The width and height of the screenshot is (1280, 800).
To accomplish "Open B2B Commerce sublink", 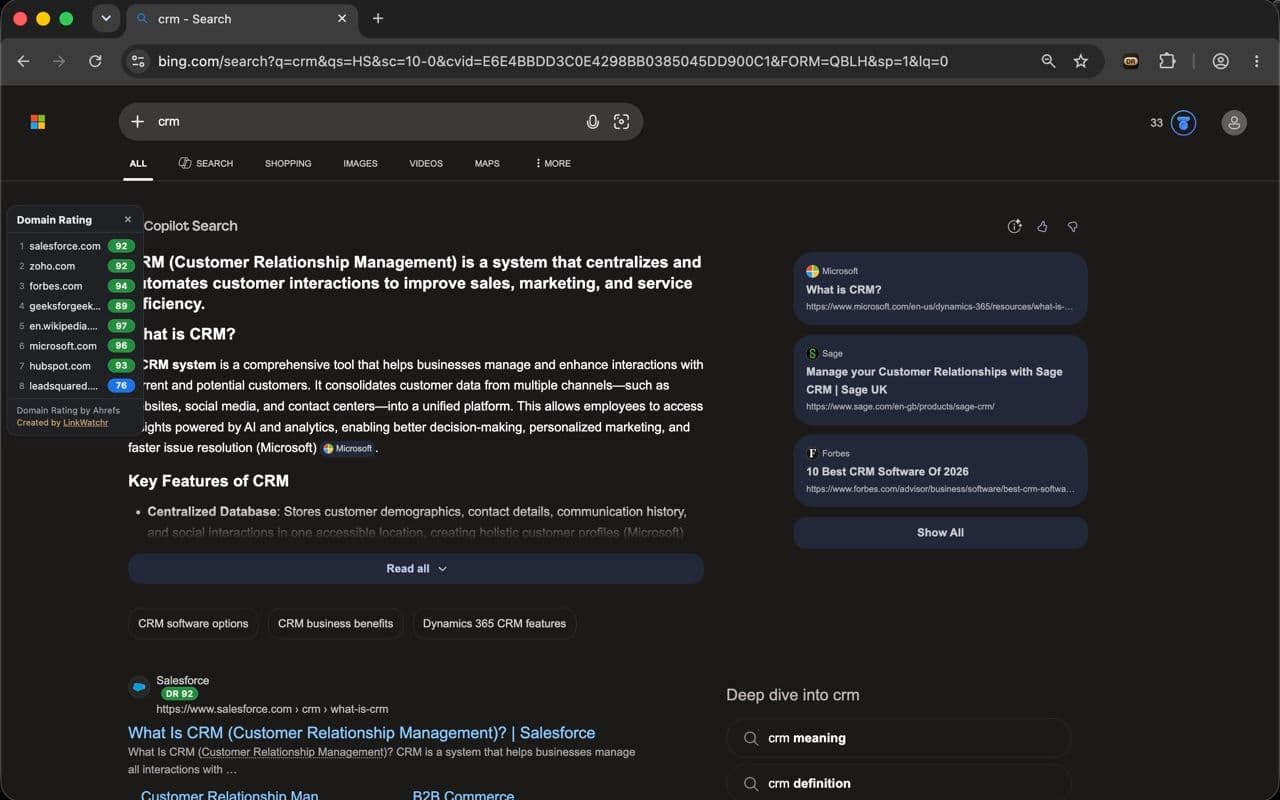I will (463, 795).
